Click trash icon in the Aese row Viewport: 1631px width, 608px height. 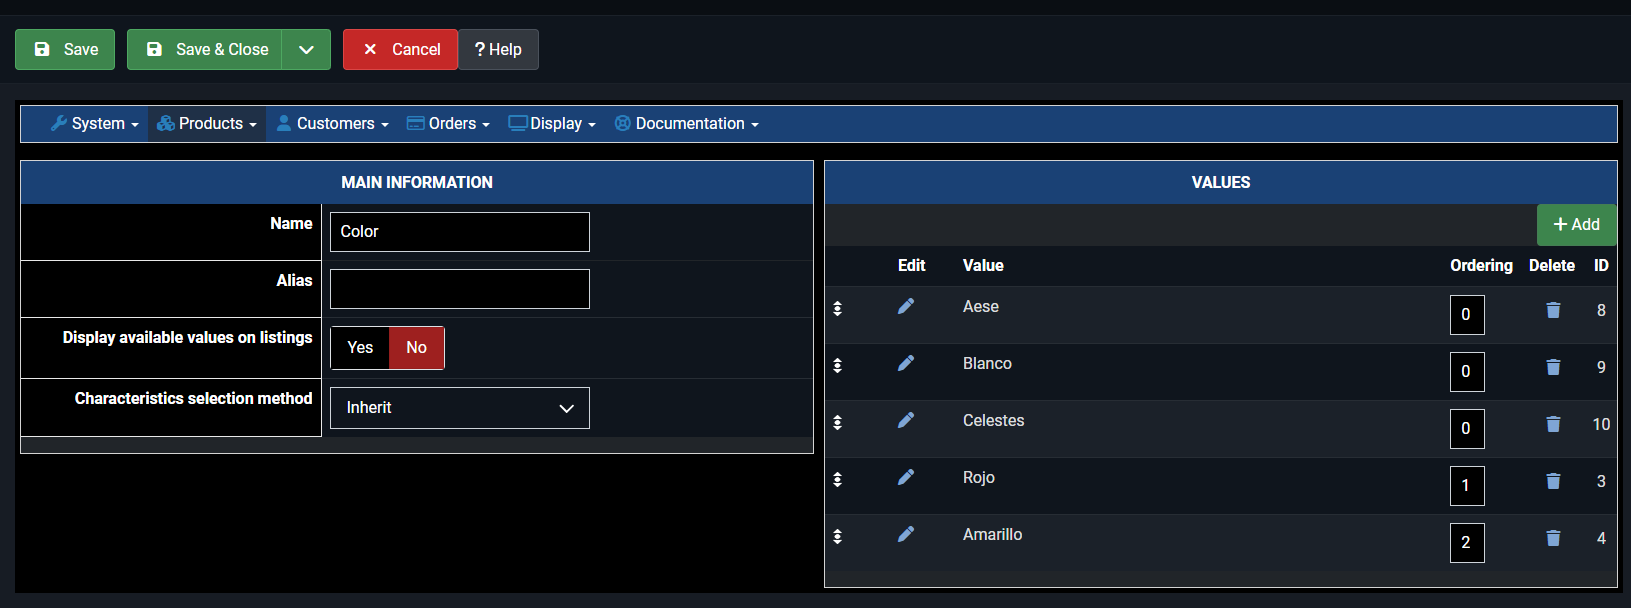tap(1553, 310)
